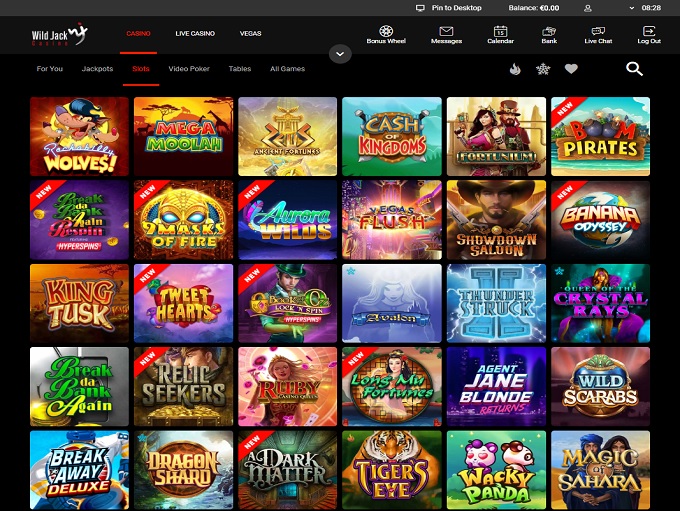Show favorite games via heart icon
Screen dimensions: 680x511
coord(571,69)
